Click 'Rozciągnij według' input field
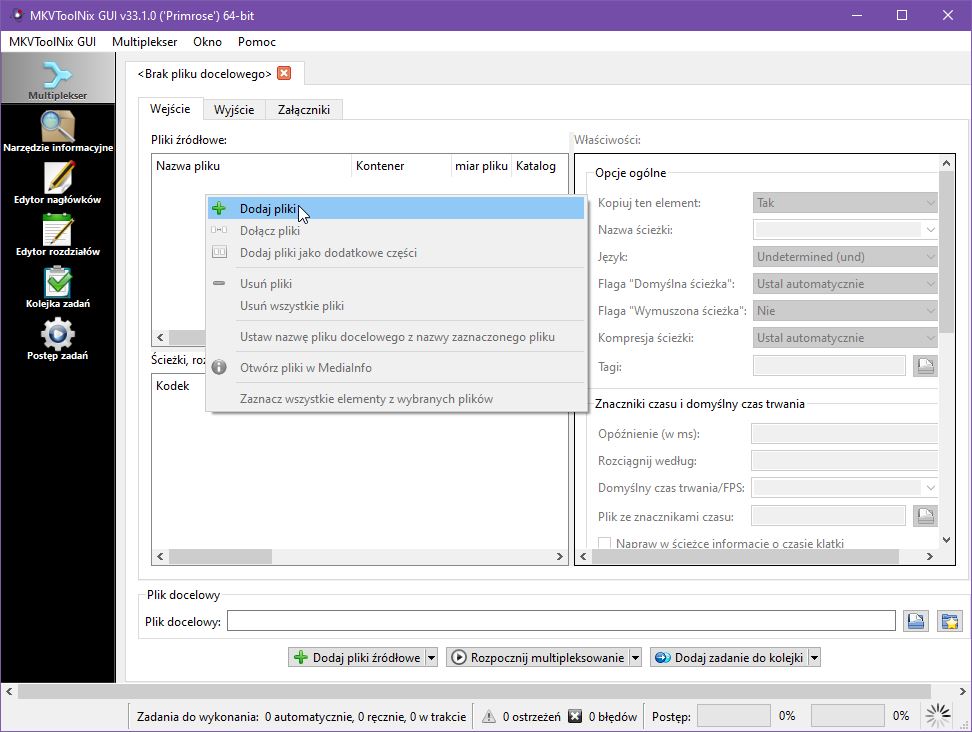The height and width of the screenshot is (732, 972). [844, 461]
